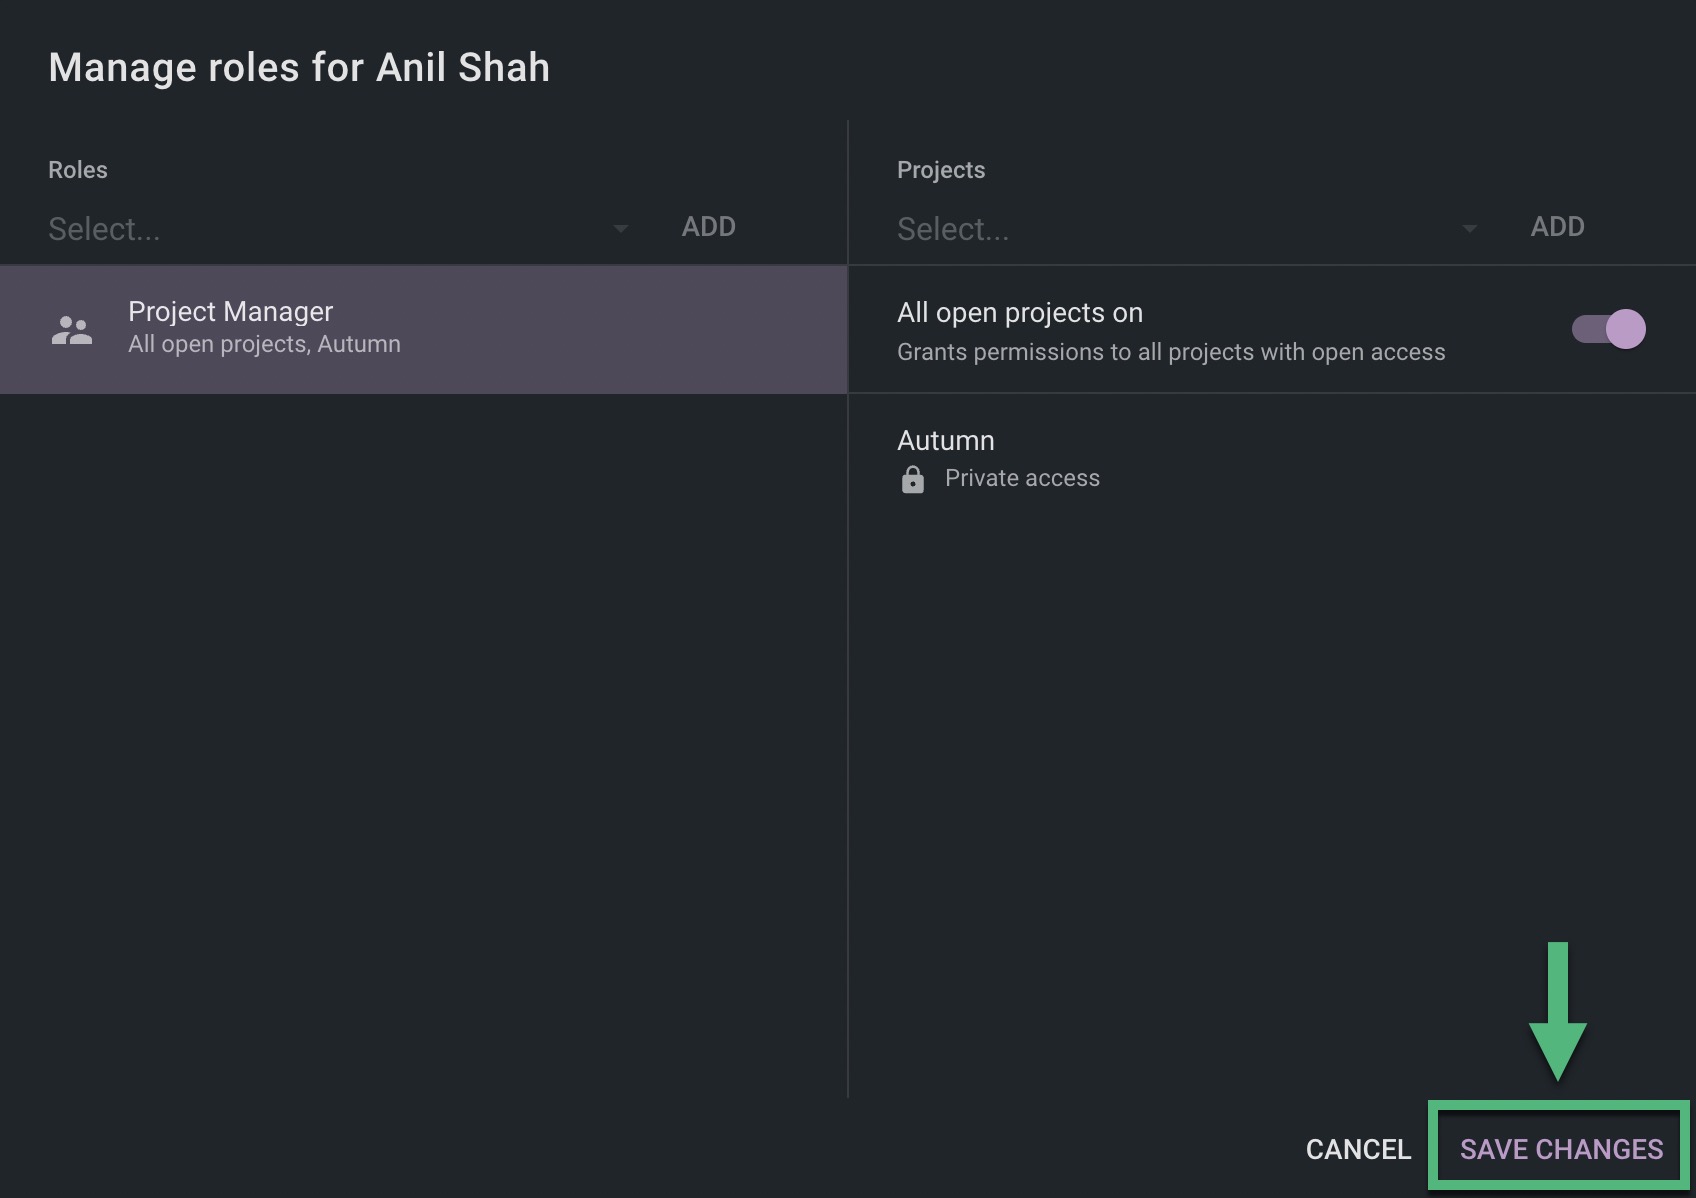The image size is (1696, 1198).
Task: Save changes to Anil Shah's roles
Action: coord(1561,1149)
